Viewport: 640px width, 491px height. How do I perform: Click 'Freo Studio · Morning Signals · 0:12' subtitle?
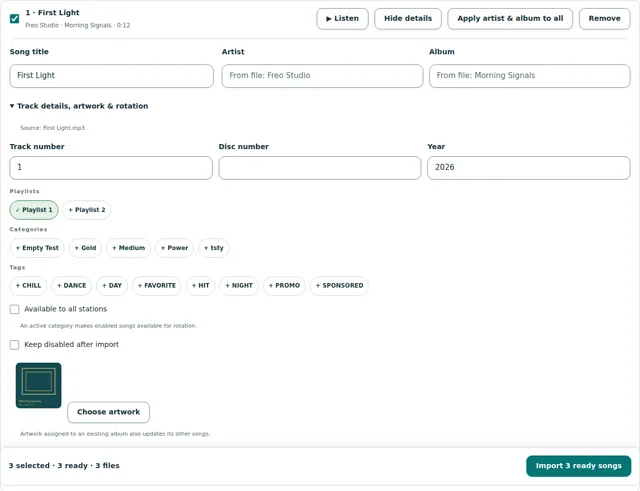[78, 25]
